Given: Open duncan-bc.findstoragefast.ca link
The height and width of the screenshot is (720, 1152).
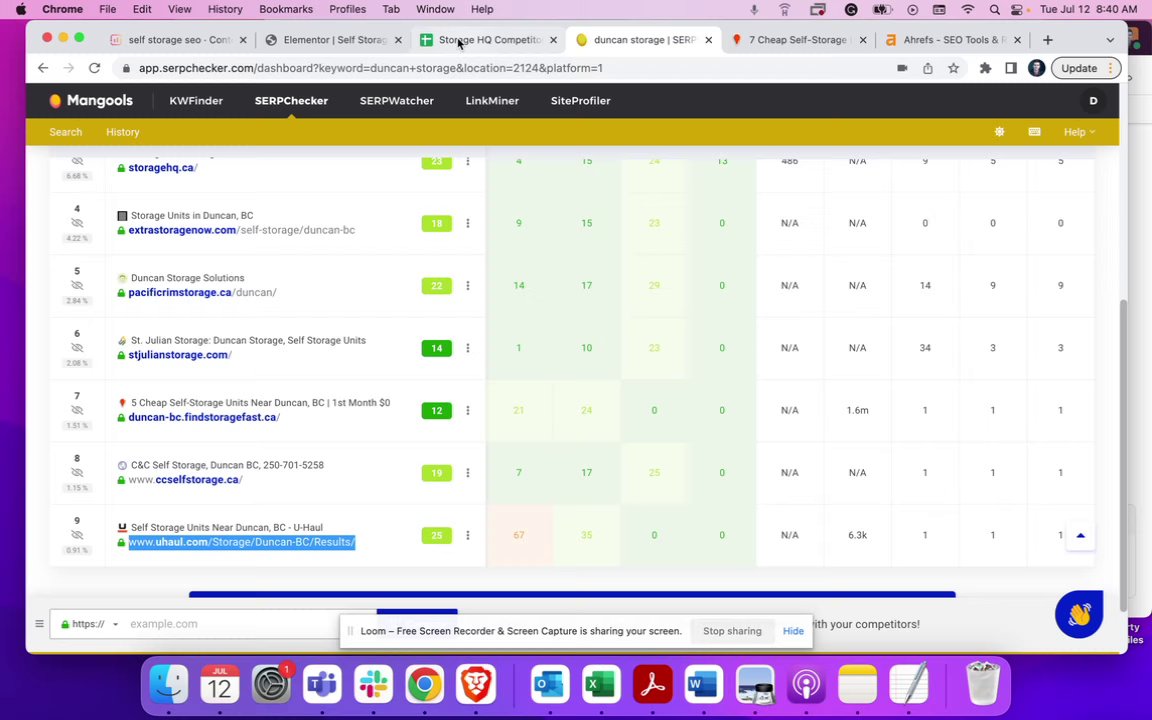Looking at the screenshot, I should coord(204,417).
